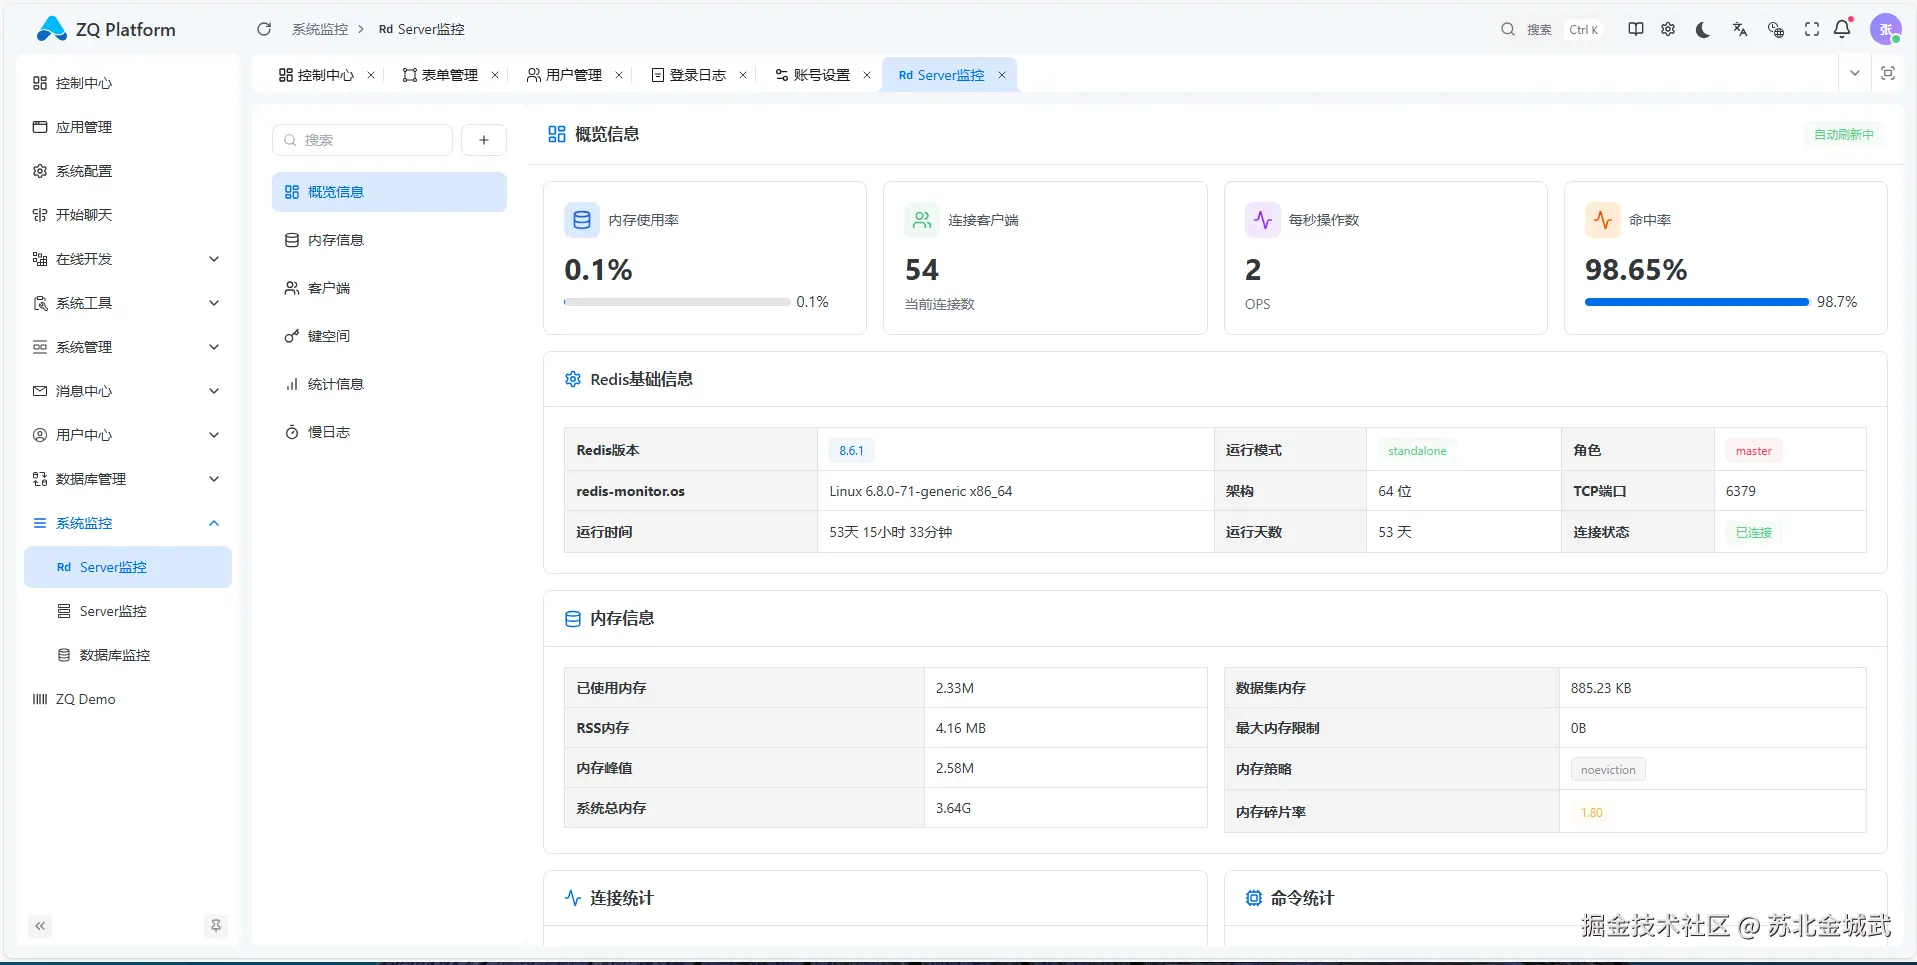Select 统计信息 in the Redis menu
The width and height of the screenshot is (1917, 965).
[x=389, y=384]
